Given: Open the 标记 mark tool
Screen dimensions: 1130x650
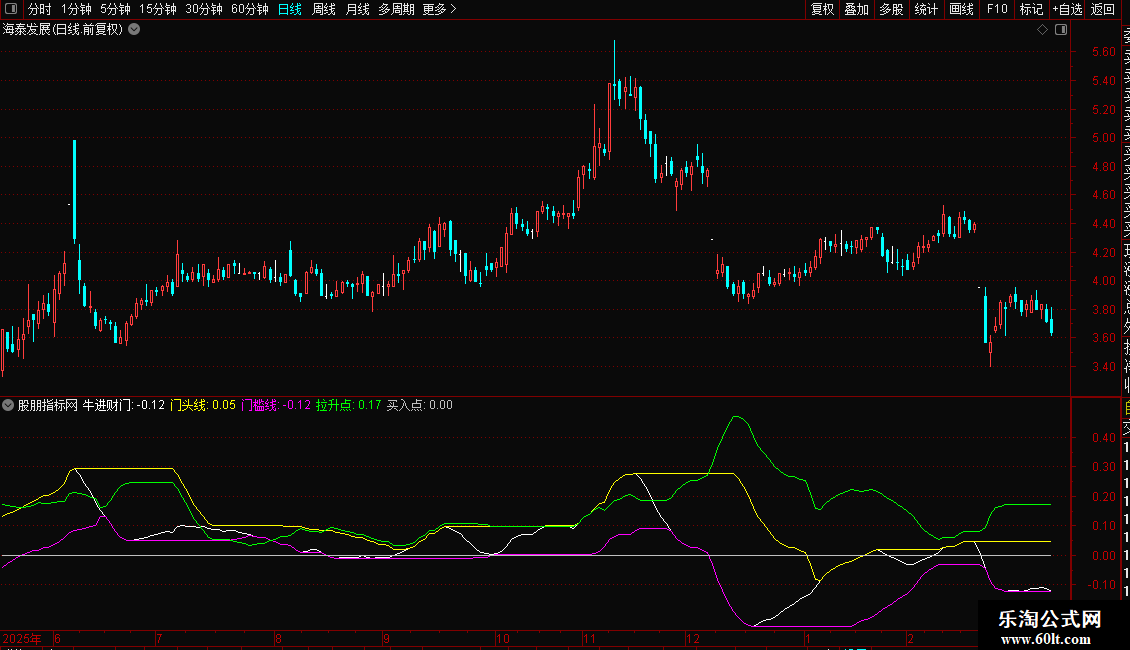Looking at the screenshot, I should (1031, 9).
